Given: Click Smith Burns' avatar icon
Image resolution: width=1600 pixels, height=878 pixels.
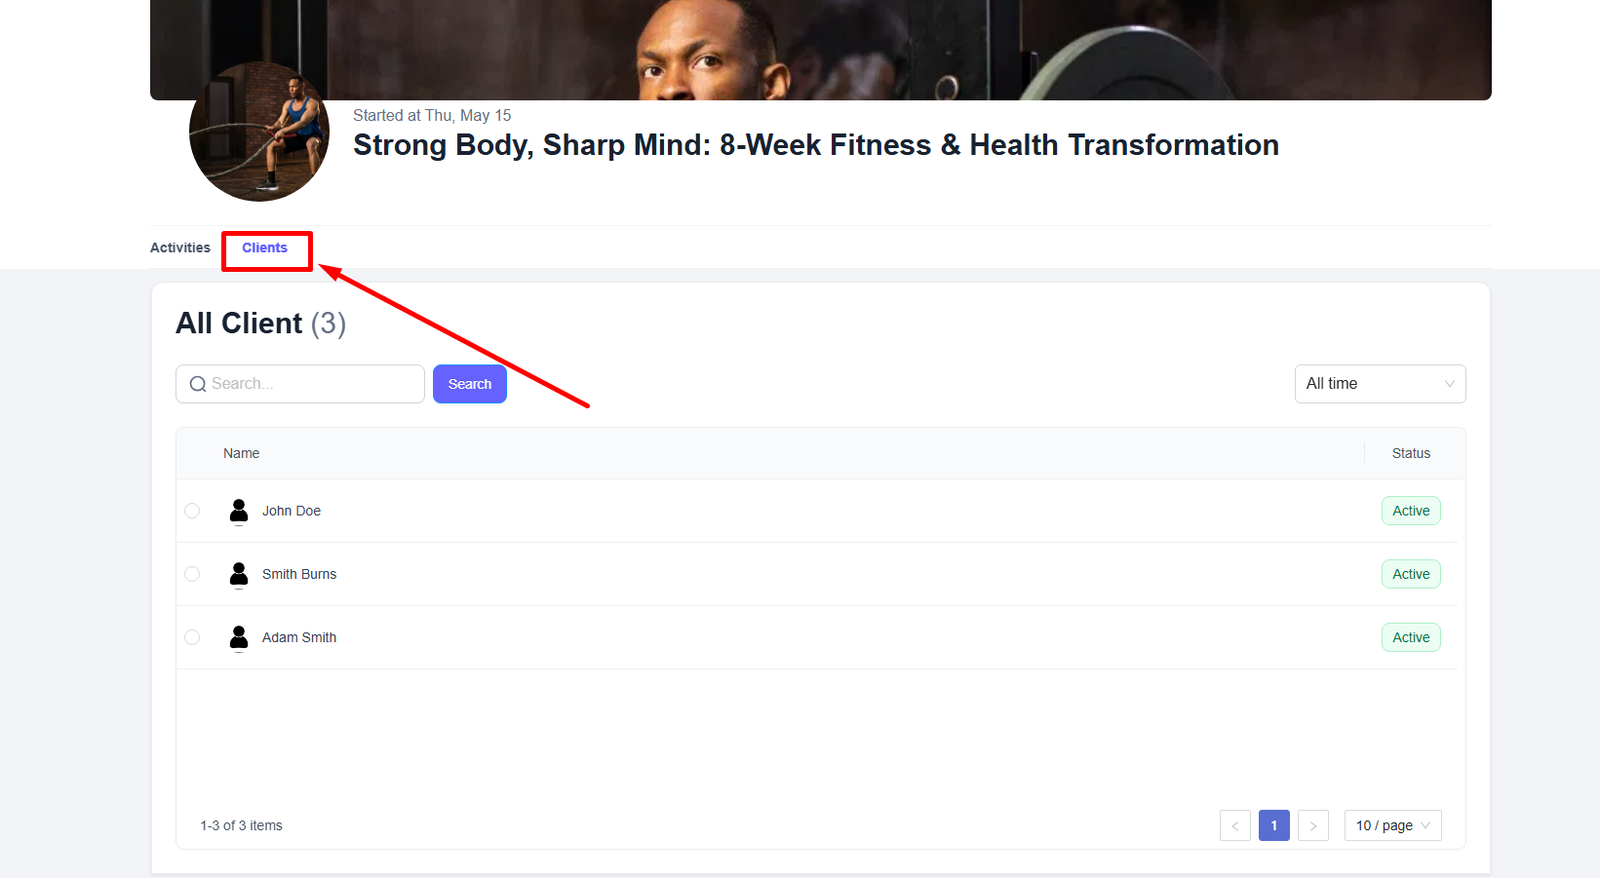Looking at the screenshot, I should pyautogui.click(x=238, y=574).
